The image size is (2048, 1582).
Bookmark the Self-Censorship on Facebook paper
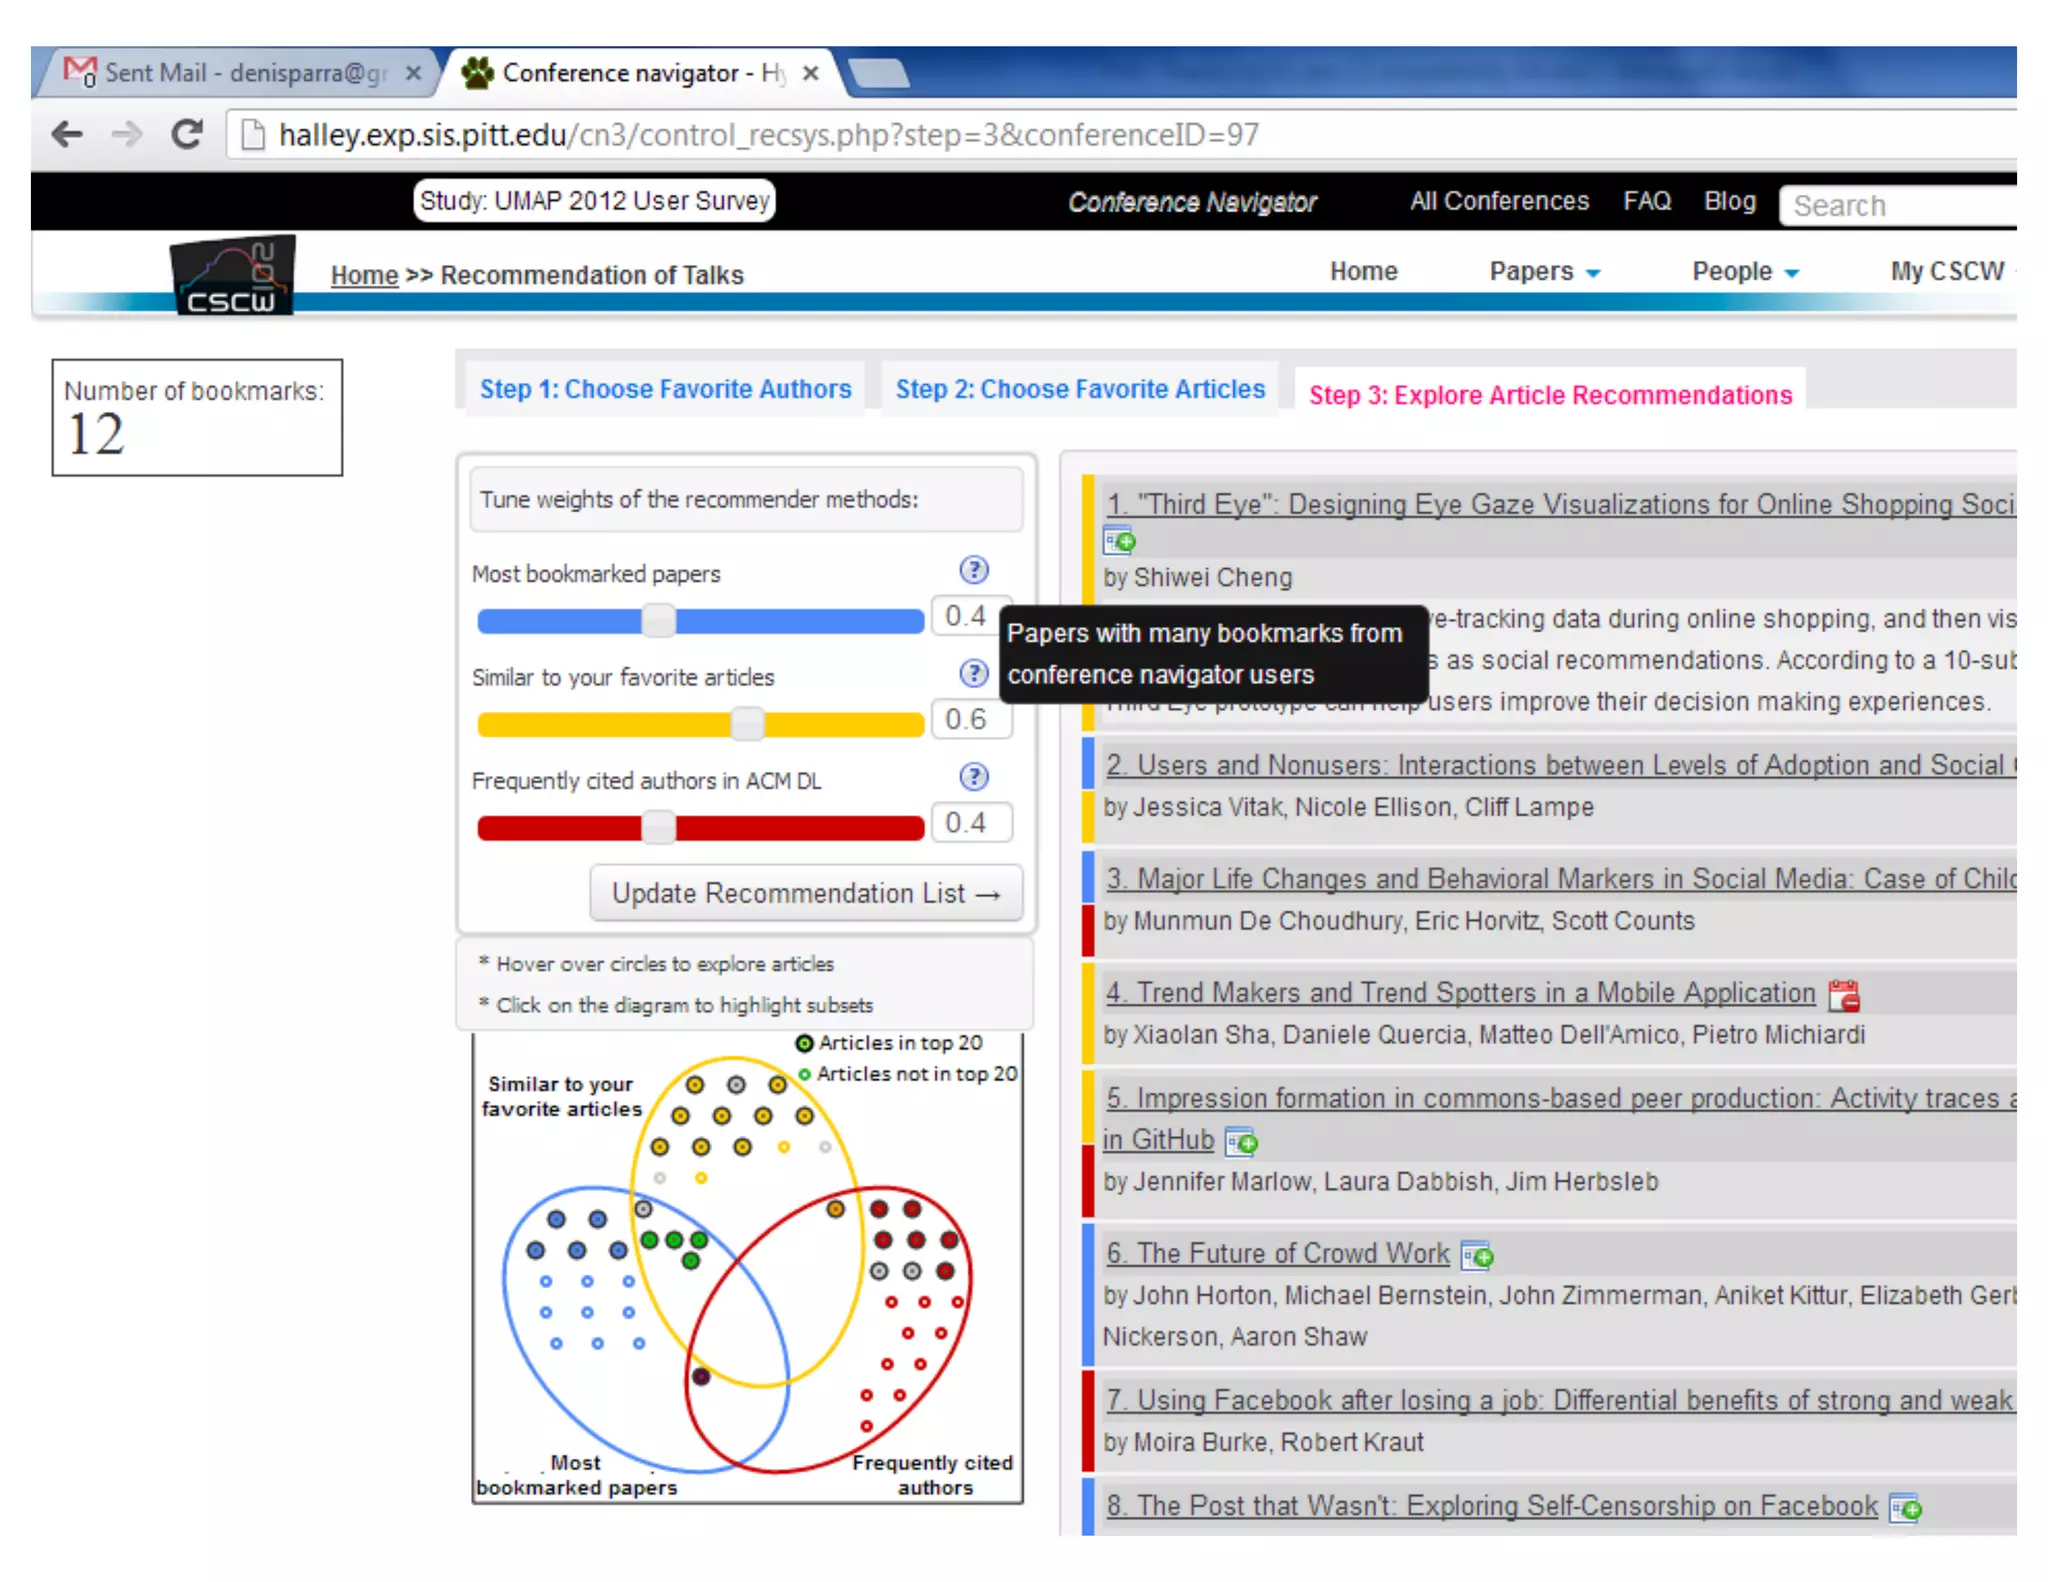(x=1905, y=1507)
